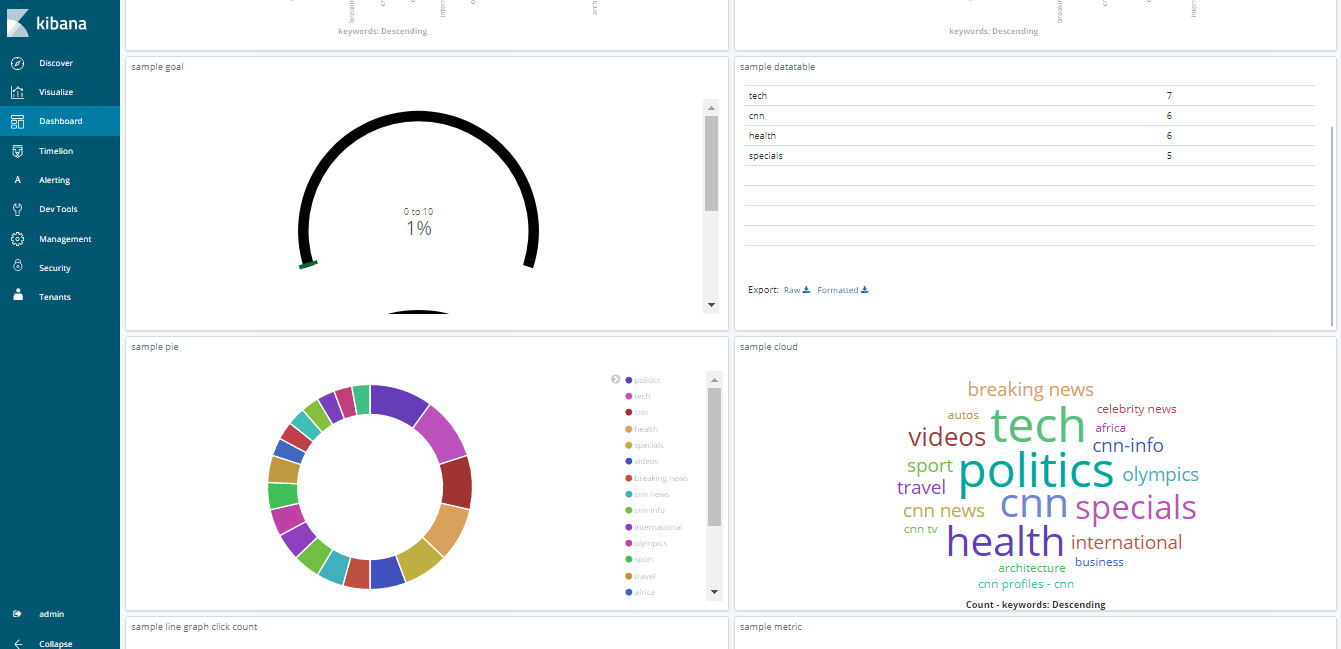Image resolution: width=1341 pixels, height=649 pixels.
Task: Click the health row in datatable
Action: pyautogui.click(x=1030, y=136)
